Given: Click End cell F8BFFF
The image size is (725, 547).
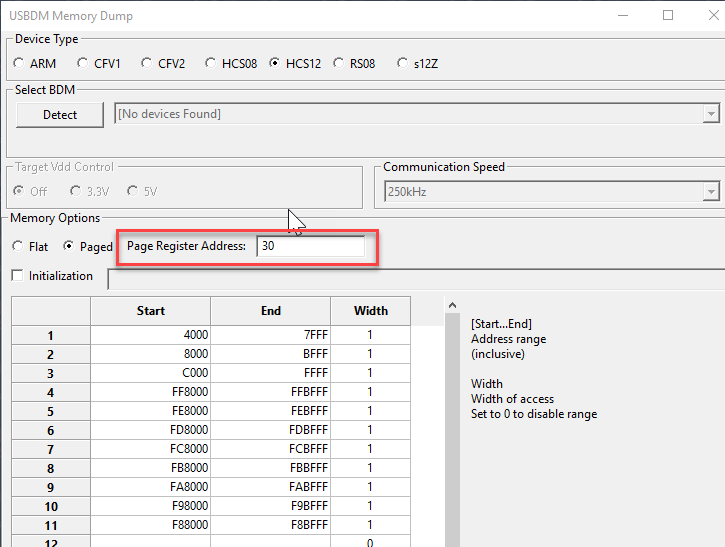Looking at the screenshot, I should [x=270, y=525].
